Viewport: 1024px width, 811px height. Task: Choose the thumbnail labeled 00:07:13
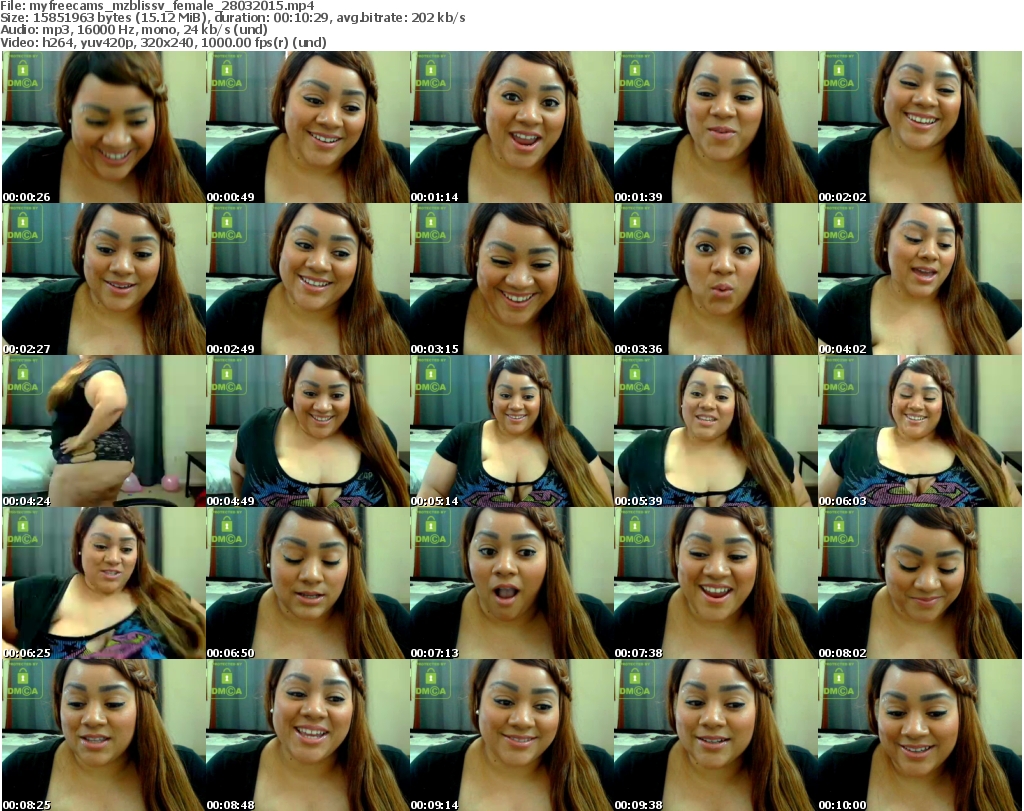coord(511,584)
